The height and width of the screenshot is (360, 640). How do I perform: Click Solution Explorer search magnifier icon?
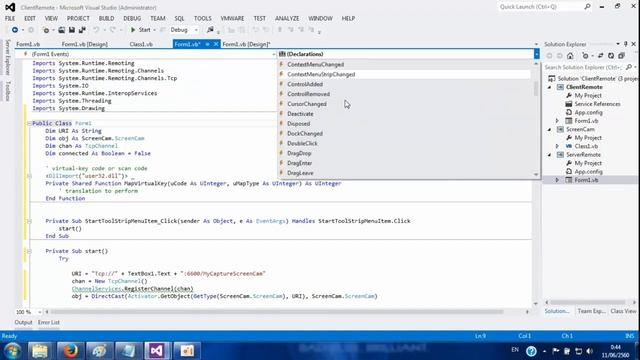629,67
